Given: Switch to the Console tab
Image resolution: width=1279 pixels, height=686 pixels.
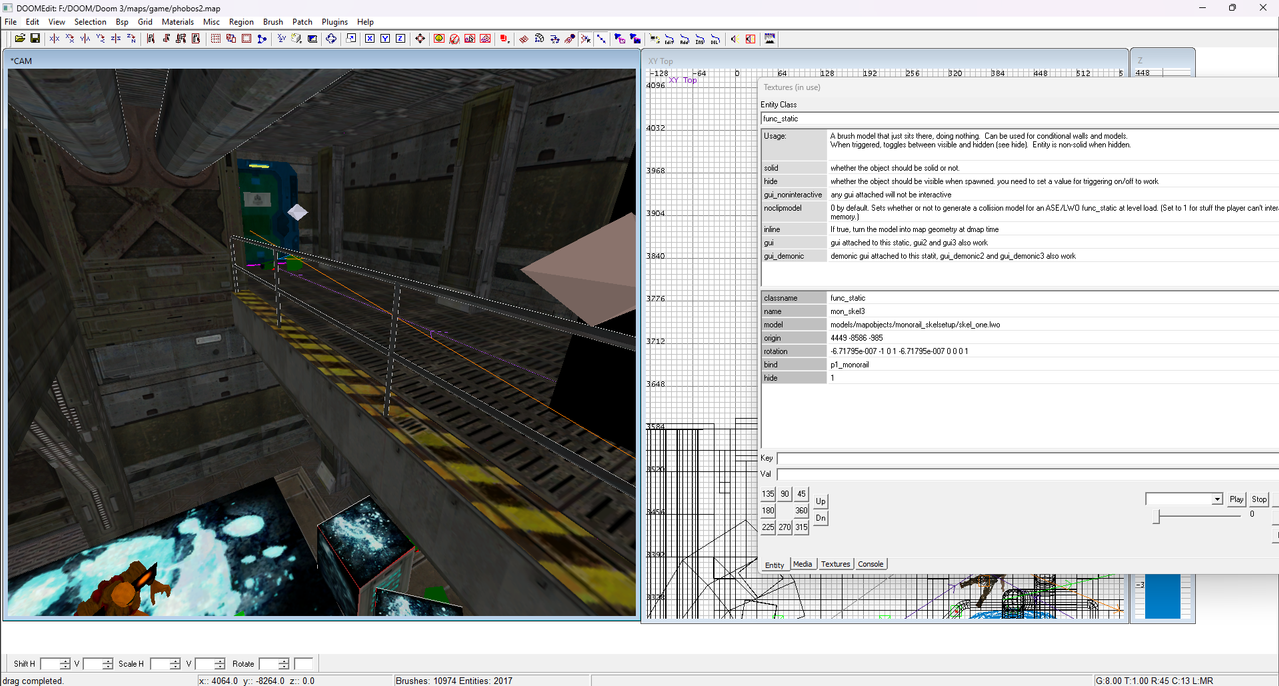Looking at the screenshot, I should coord(871,564).
